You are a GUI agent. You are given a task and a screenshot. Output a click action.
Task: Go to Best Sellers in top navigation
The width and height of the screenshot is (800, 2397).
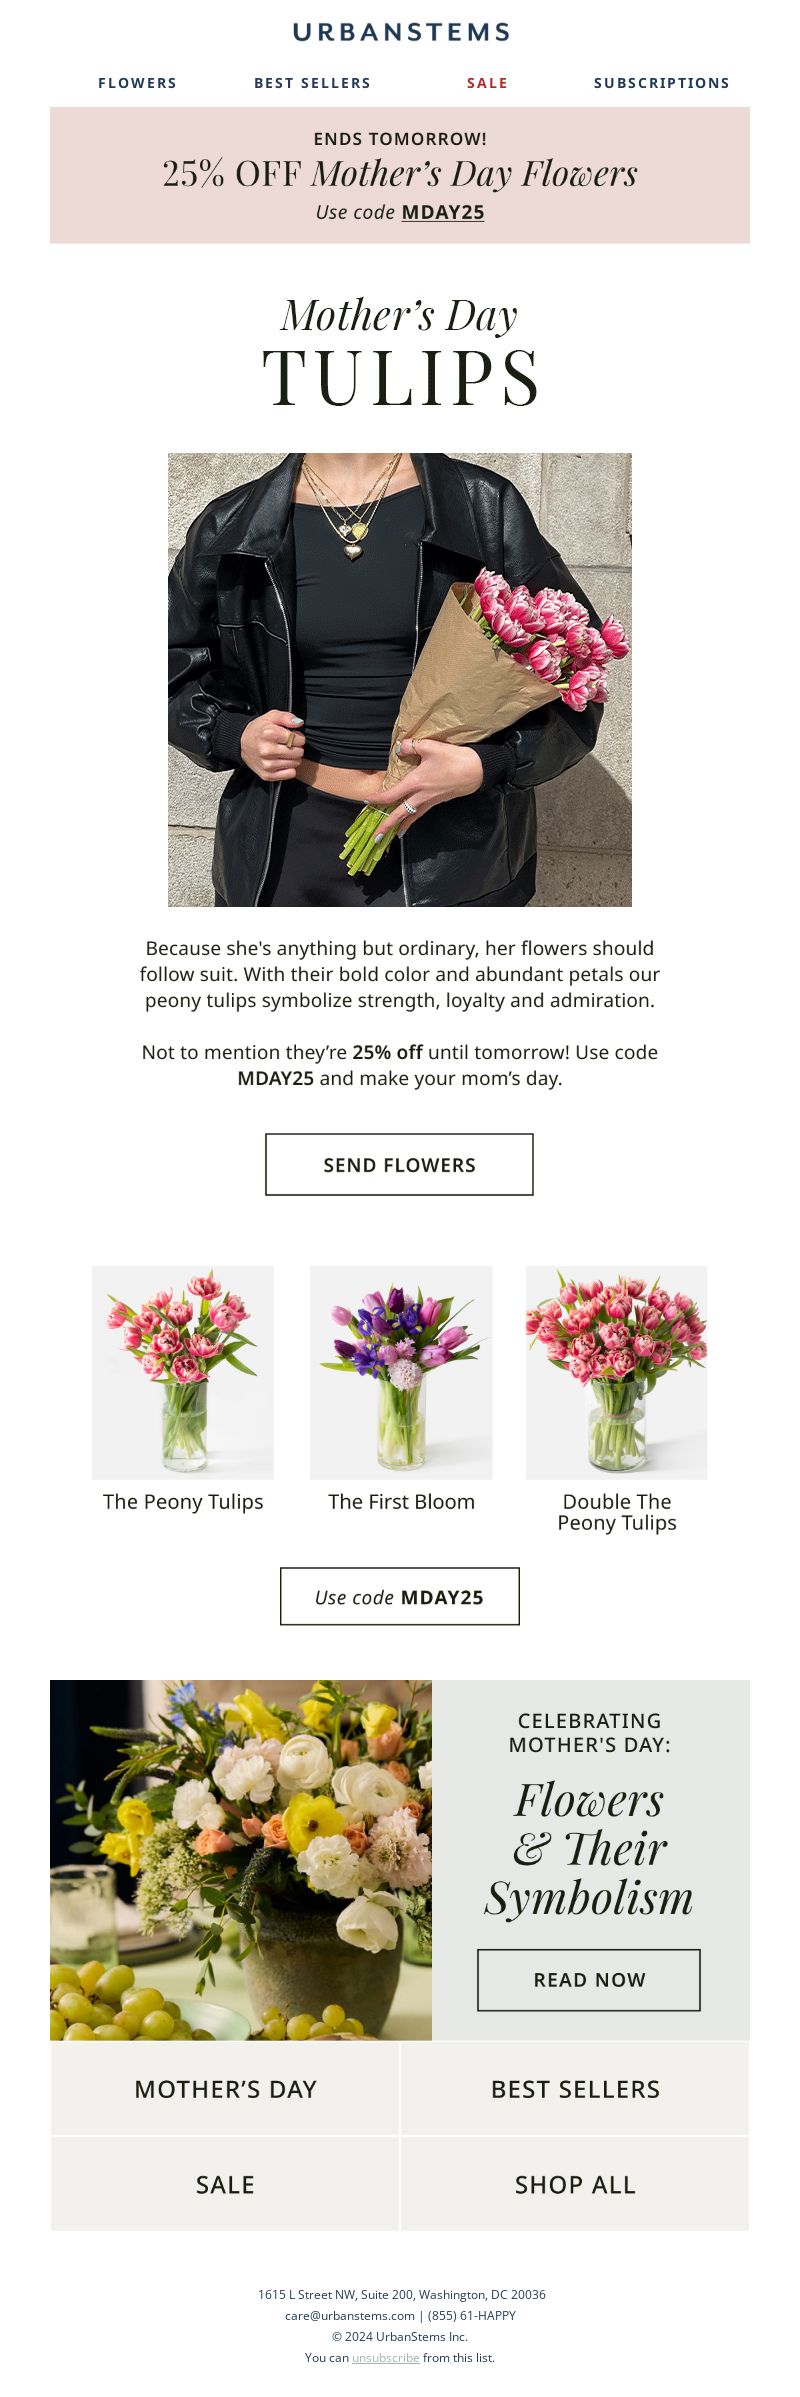pyautogui.click(x=312, y=83)
